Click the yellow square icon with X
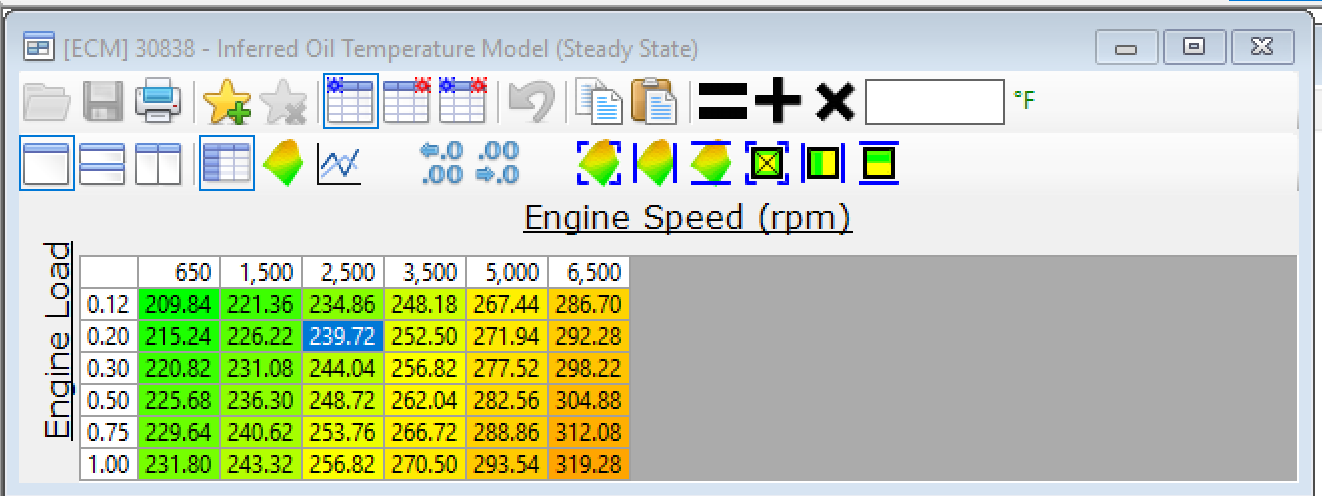Viewport: 1322px width, 496px height. 768,163
